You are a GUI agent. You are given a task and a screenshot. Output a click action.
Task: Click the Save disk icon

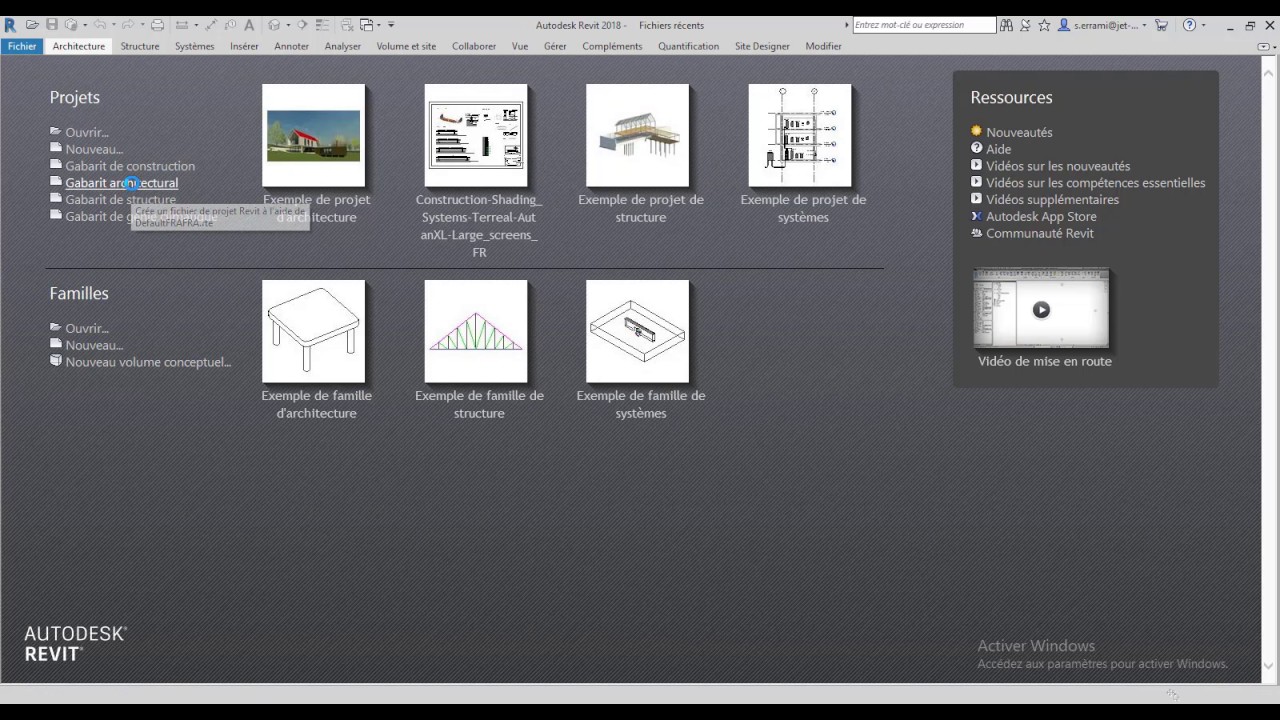(x=51, y=25)
